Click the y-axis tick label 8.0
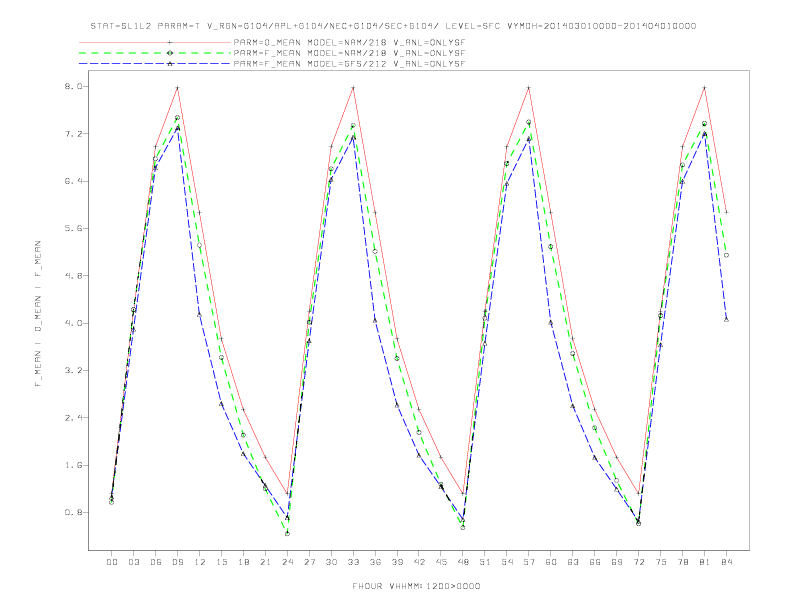This screenshot has width=792, height=612. pyautogui.click(x=73, y=86)
